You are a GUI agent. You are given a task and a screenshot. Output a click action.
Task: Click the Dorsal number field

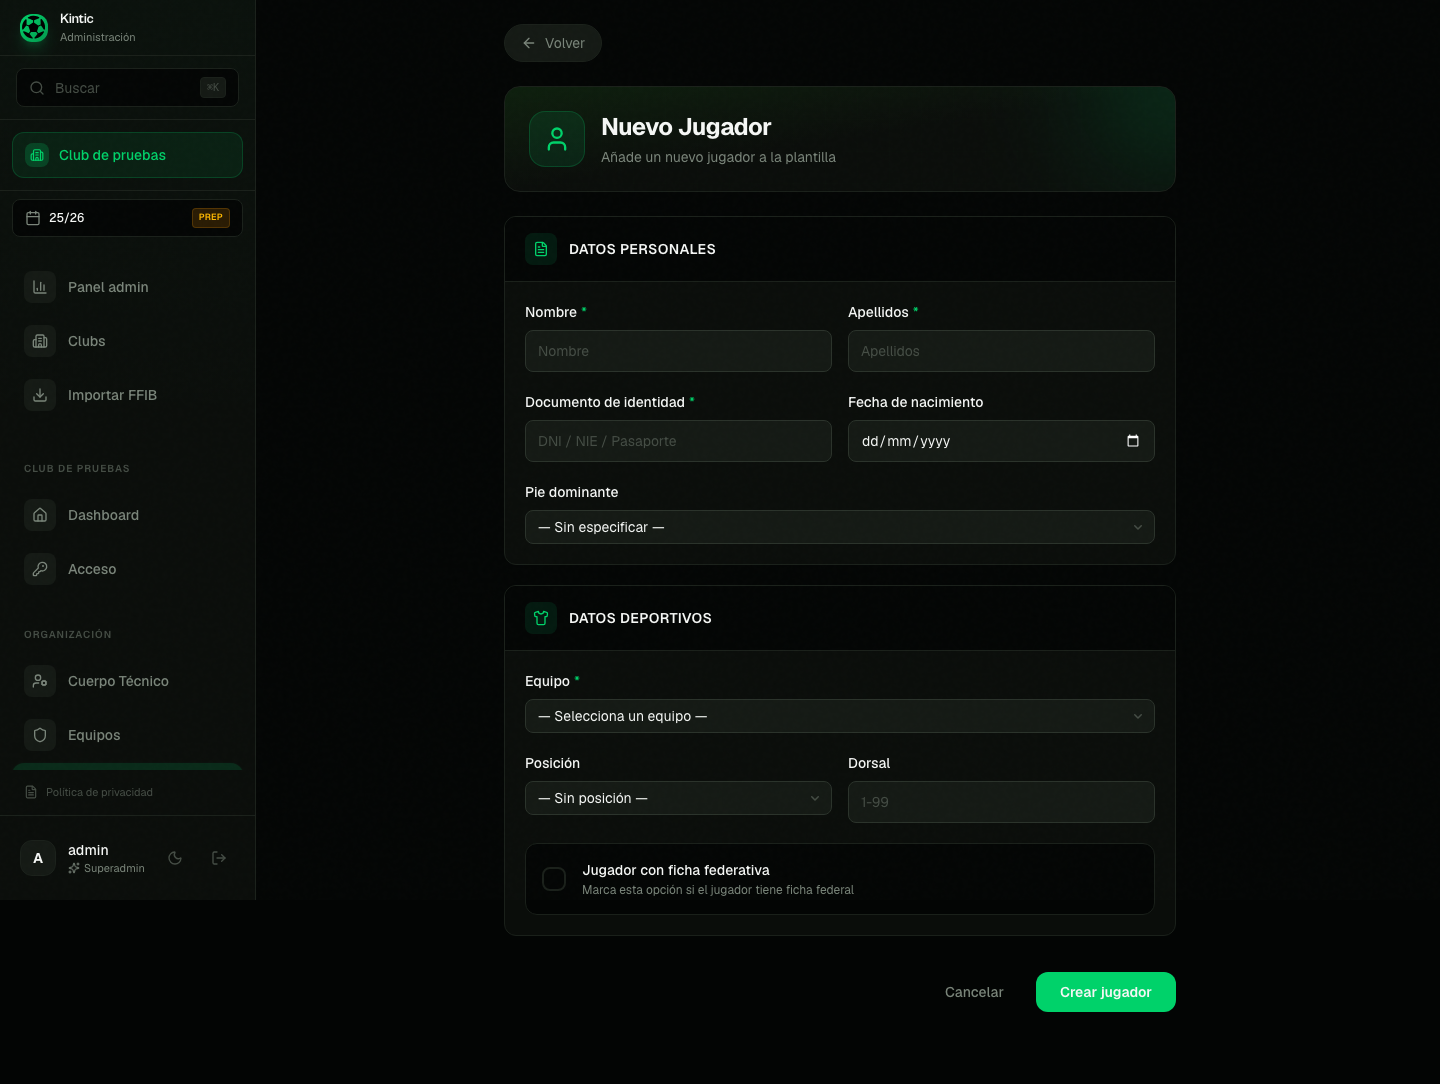(1001, 802)
